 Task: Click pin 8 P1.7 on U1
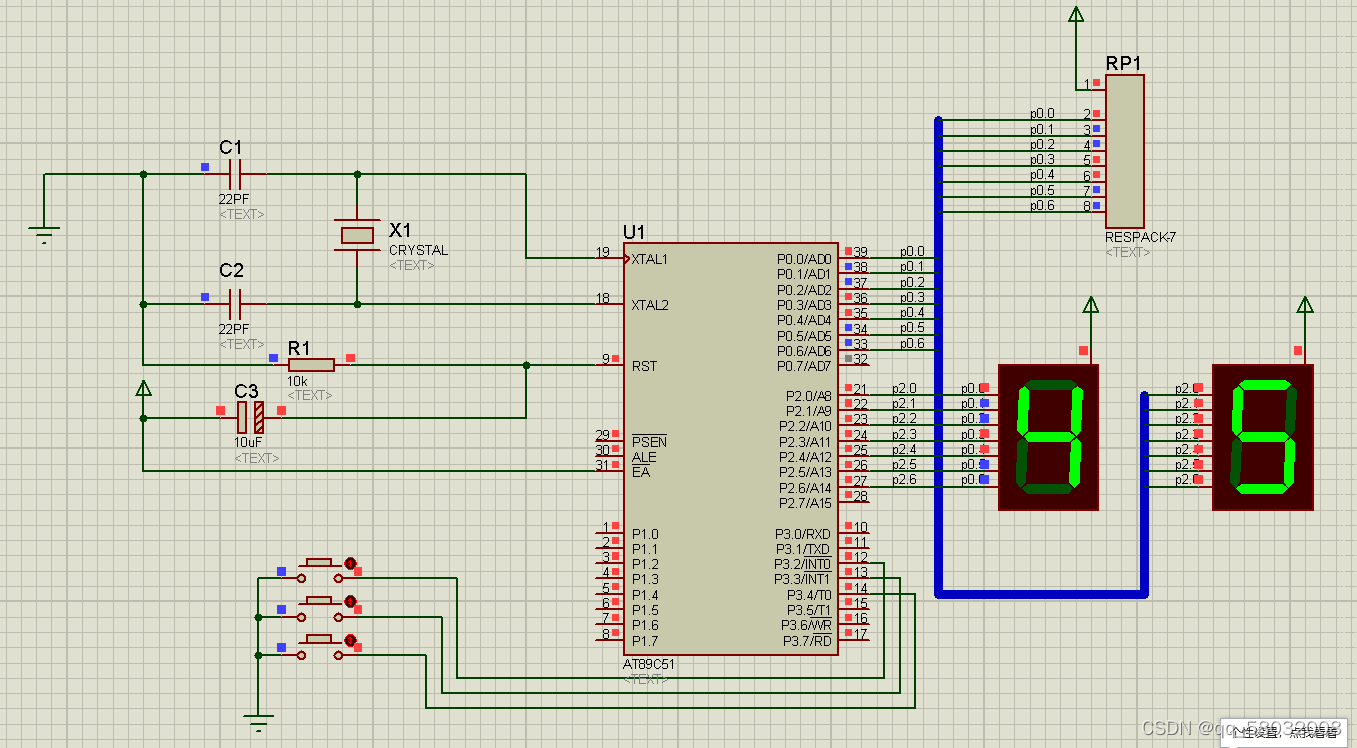pos(610,639)
